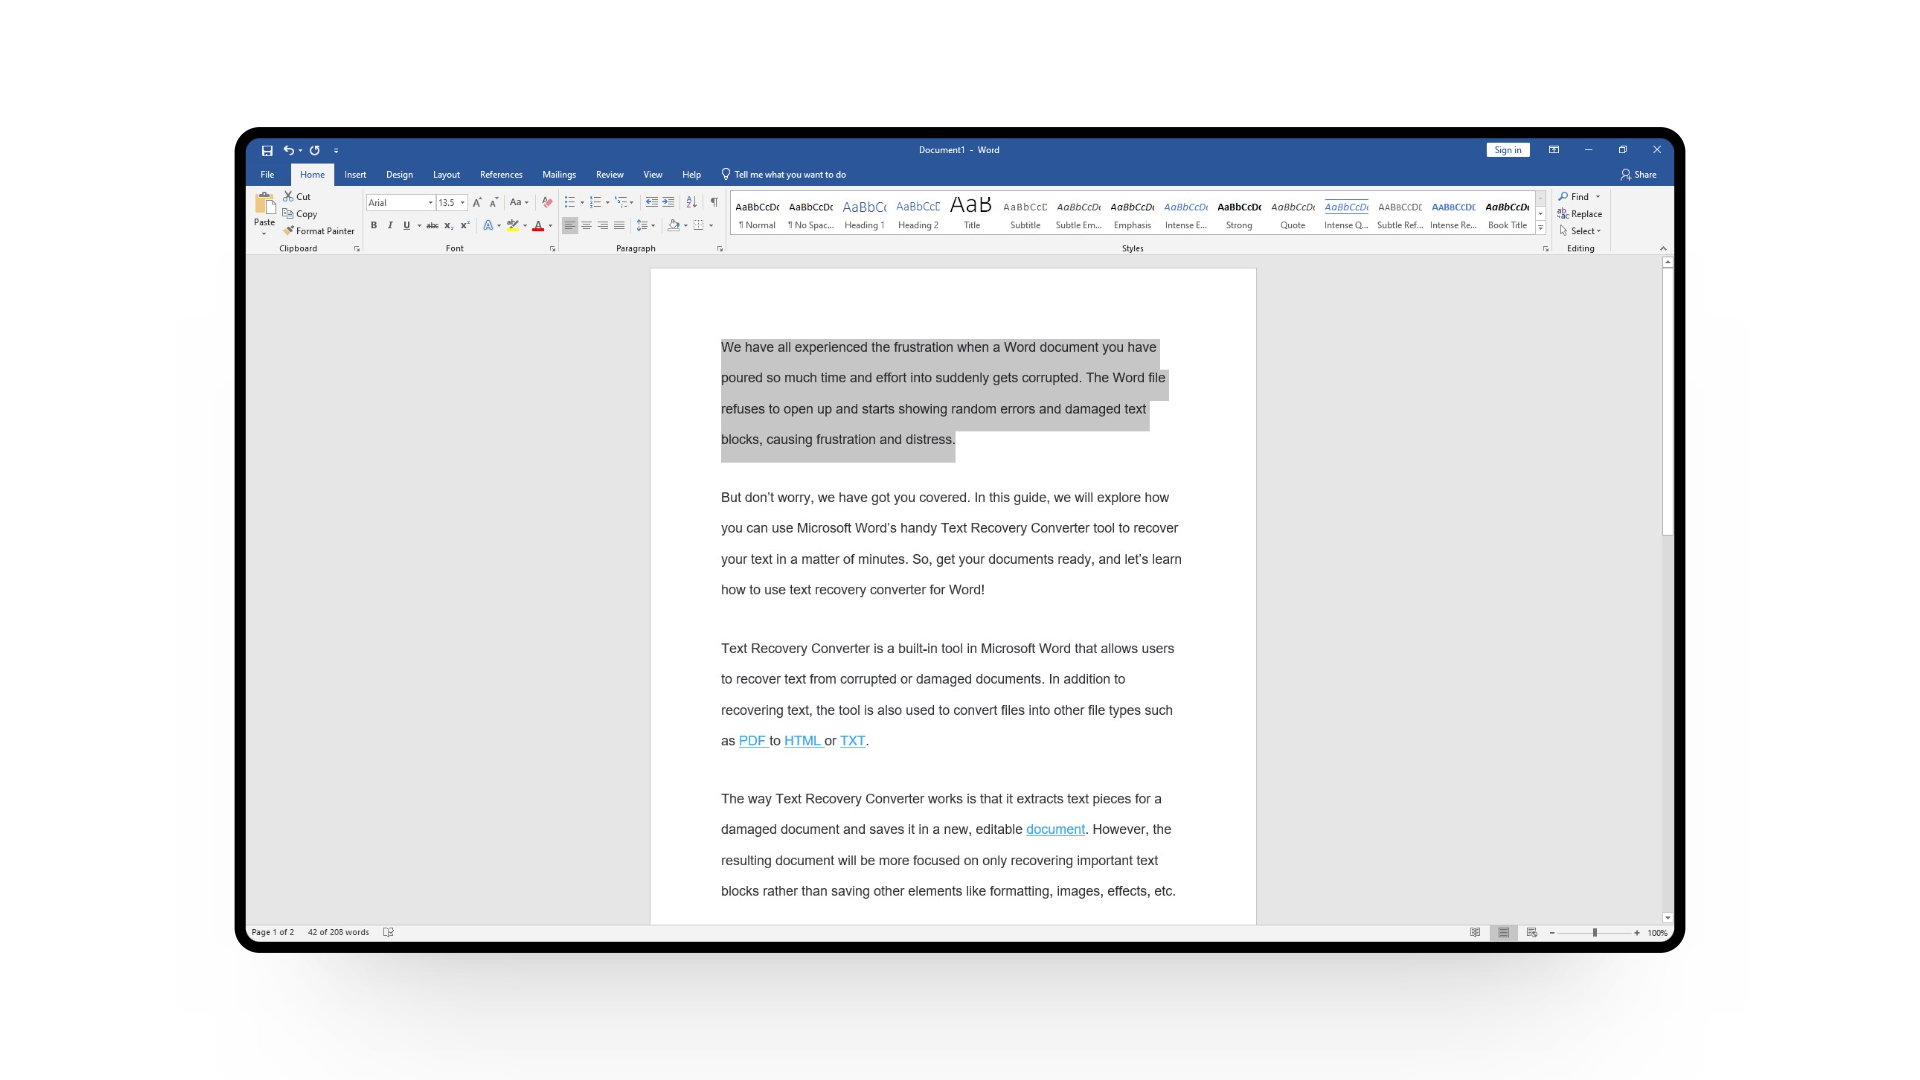Click the Clear All Formatting eraser icon
Screen dimensions: 1920x1080
click(x=547, y=202)
